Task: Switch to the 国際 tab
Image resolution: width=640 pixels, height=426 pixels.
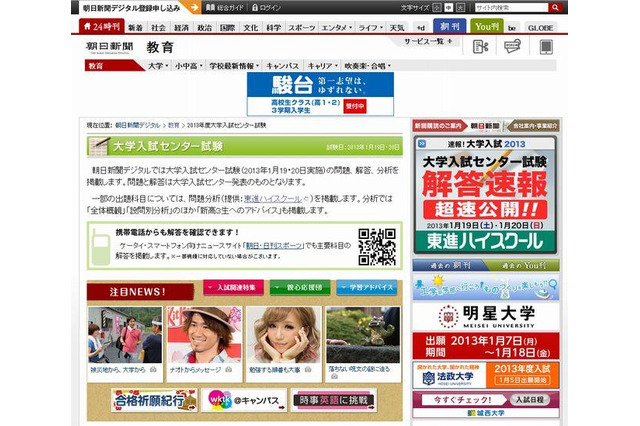Action: [x=227, y=28]
